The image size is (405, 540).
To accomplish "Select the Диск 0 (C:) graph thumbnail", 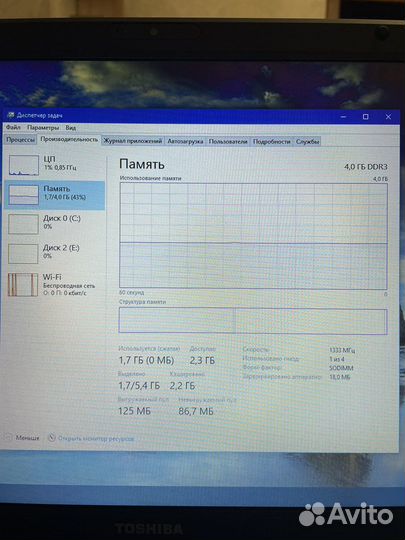I will click(x=23, y=224).
